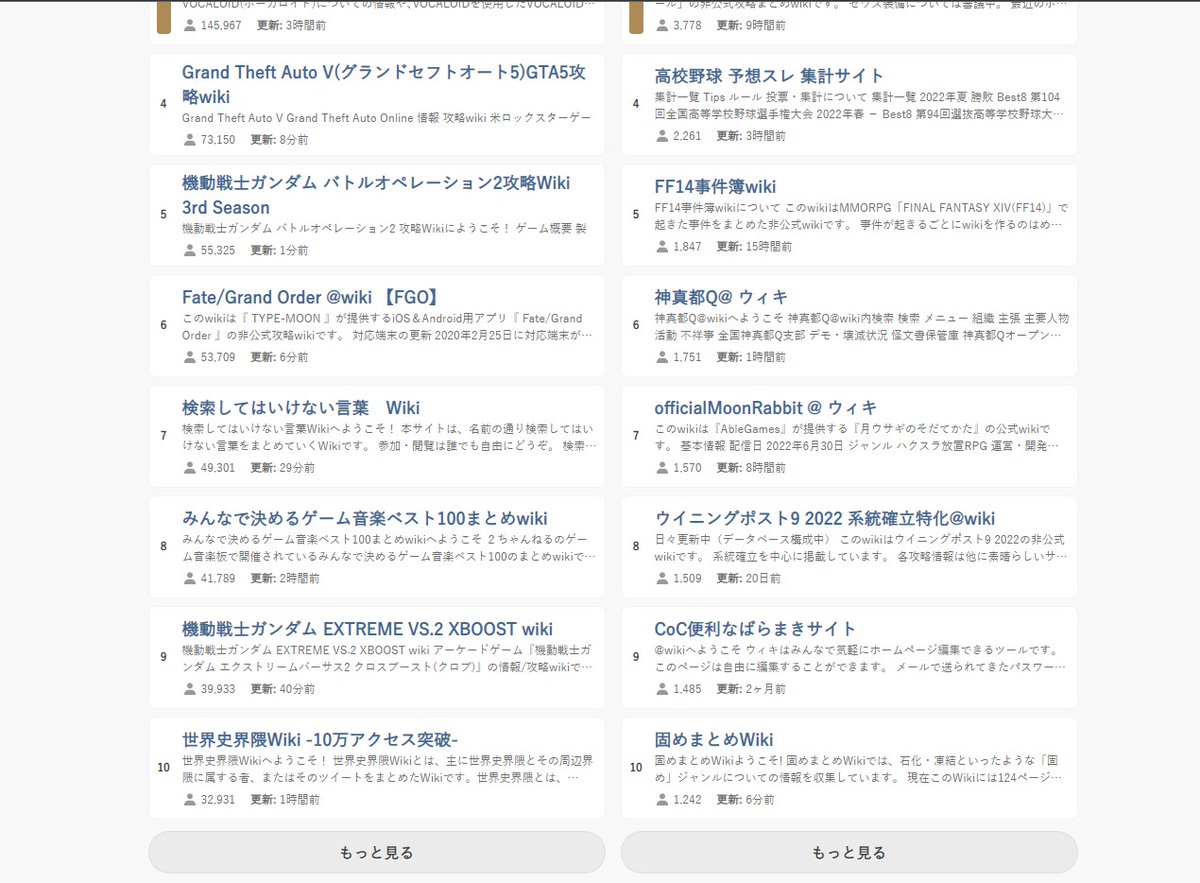Click user icon beside 1,485 count
Screen dimensions: 1200x883
click(662, 689)
